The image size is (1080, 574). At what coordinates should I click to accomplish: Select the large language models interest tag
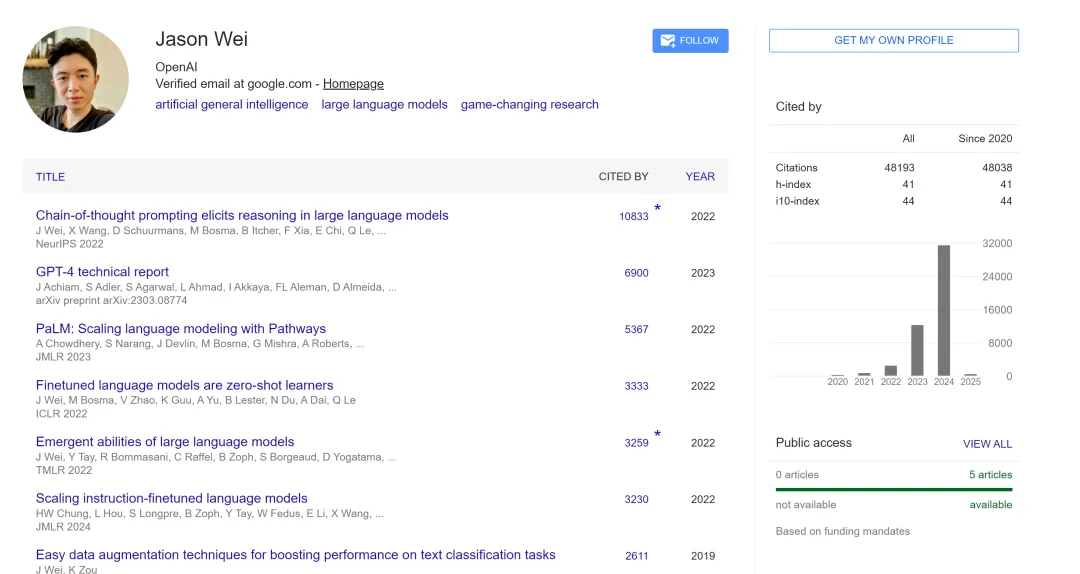click(384, 104)
